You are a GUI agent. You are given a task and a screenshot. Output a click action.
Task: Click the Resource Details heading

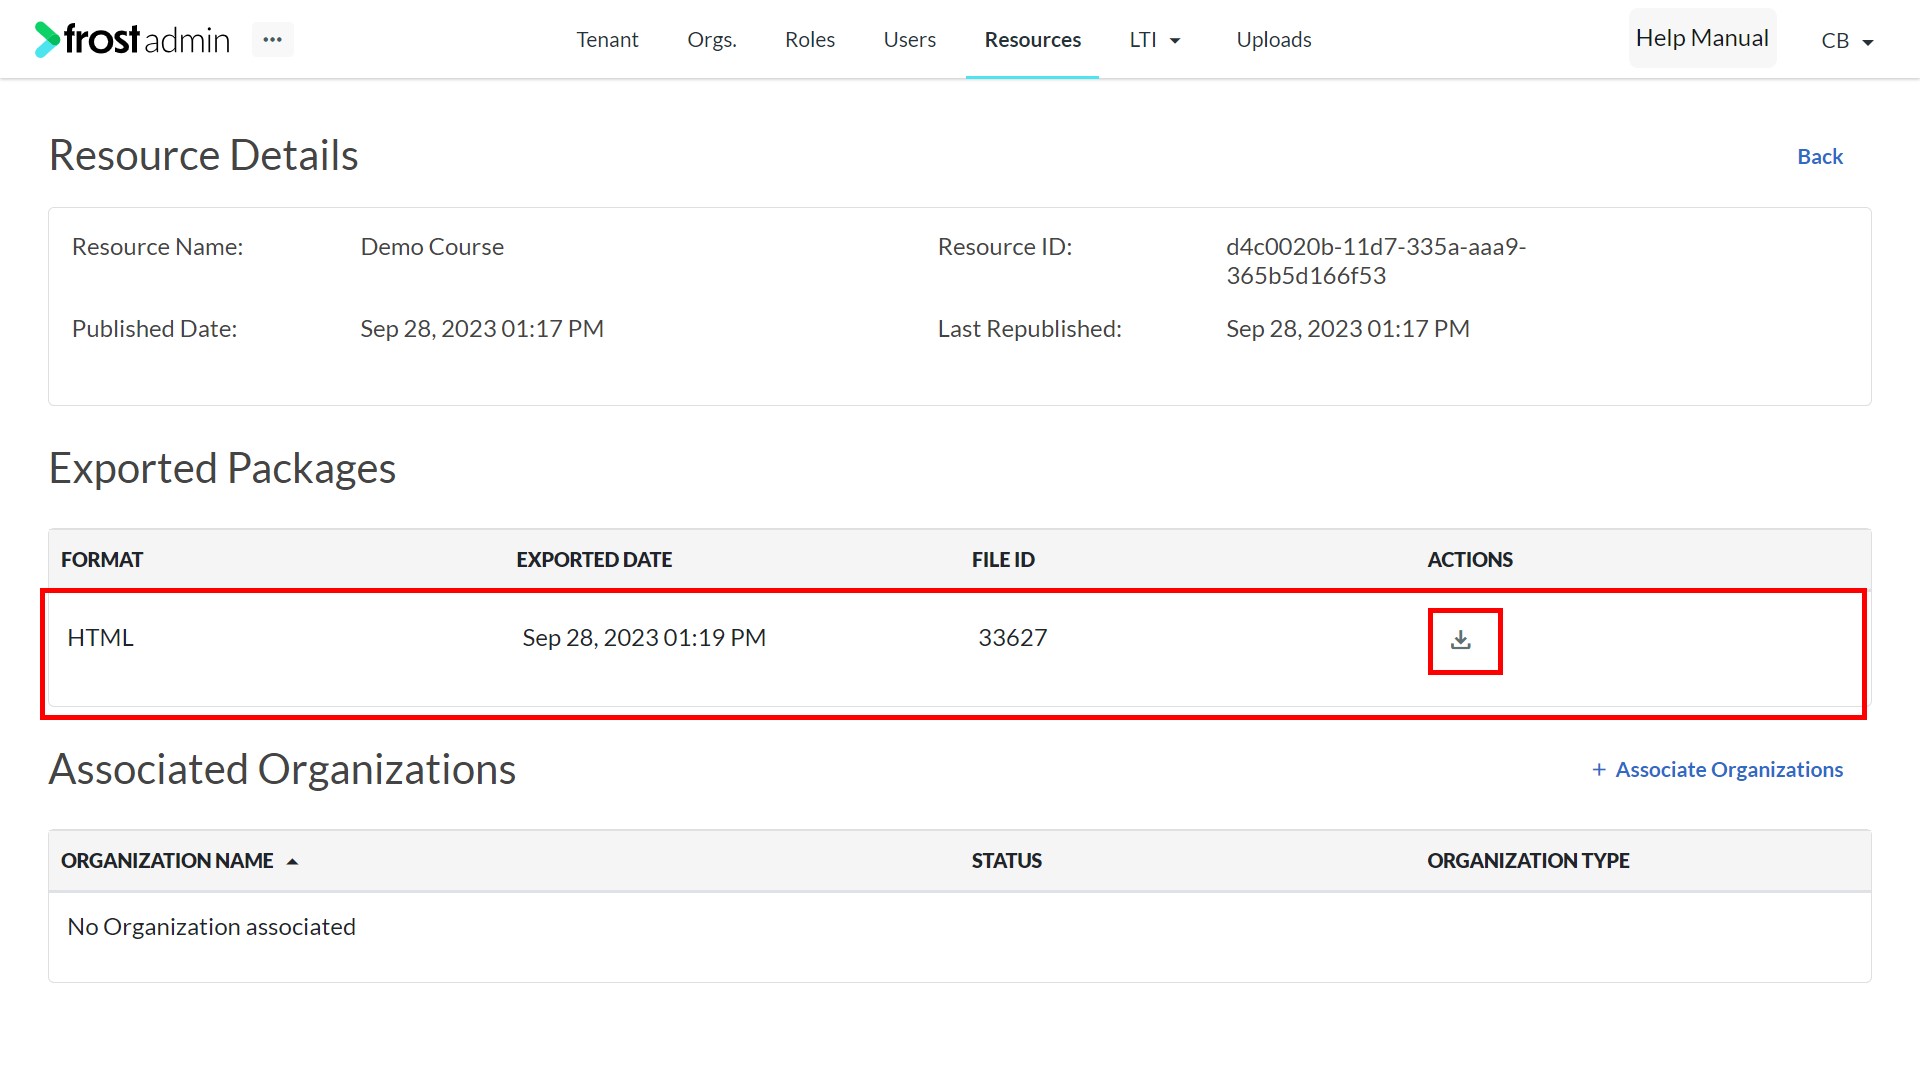(x=203, y=156)
